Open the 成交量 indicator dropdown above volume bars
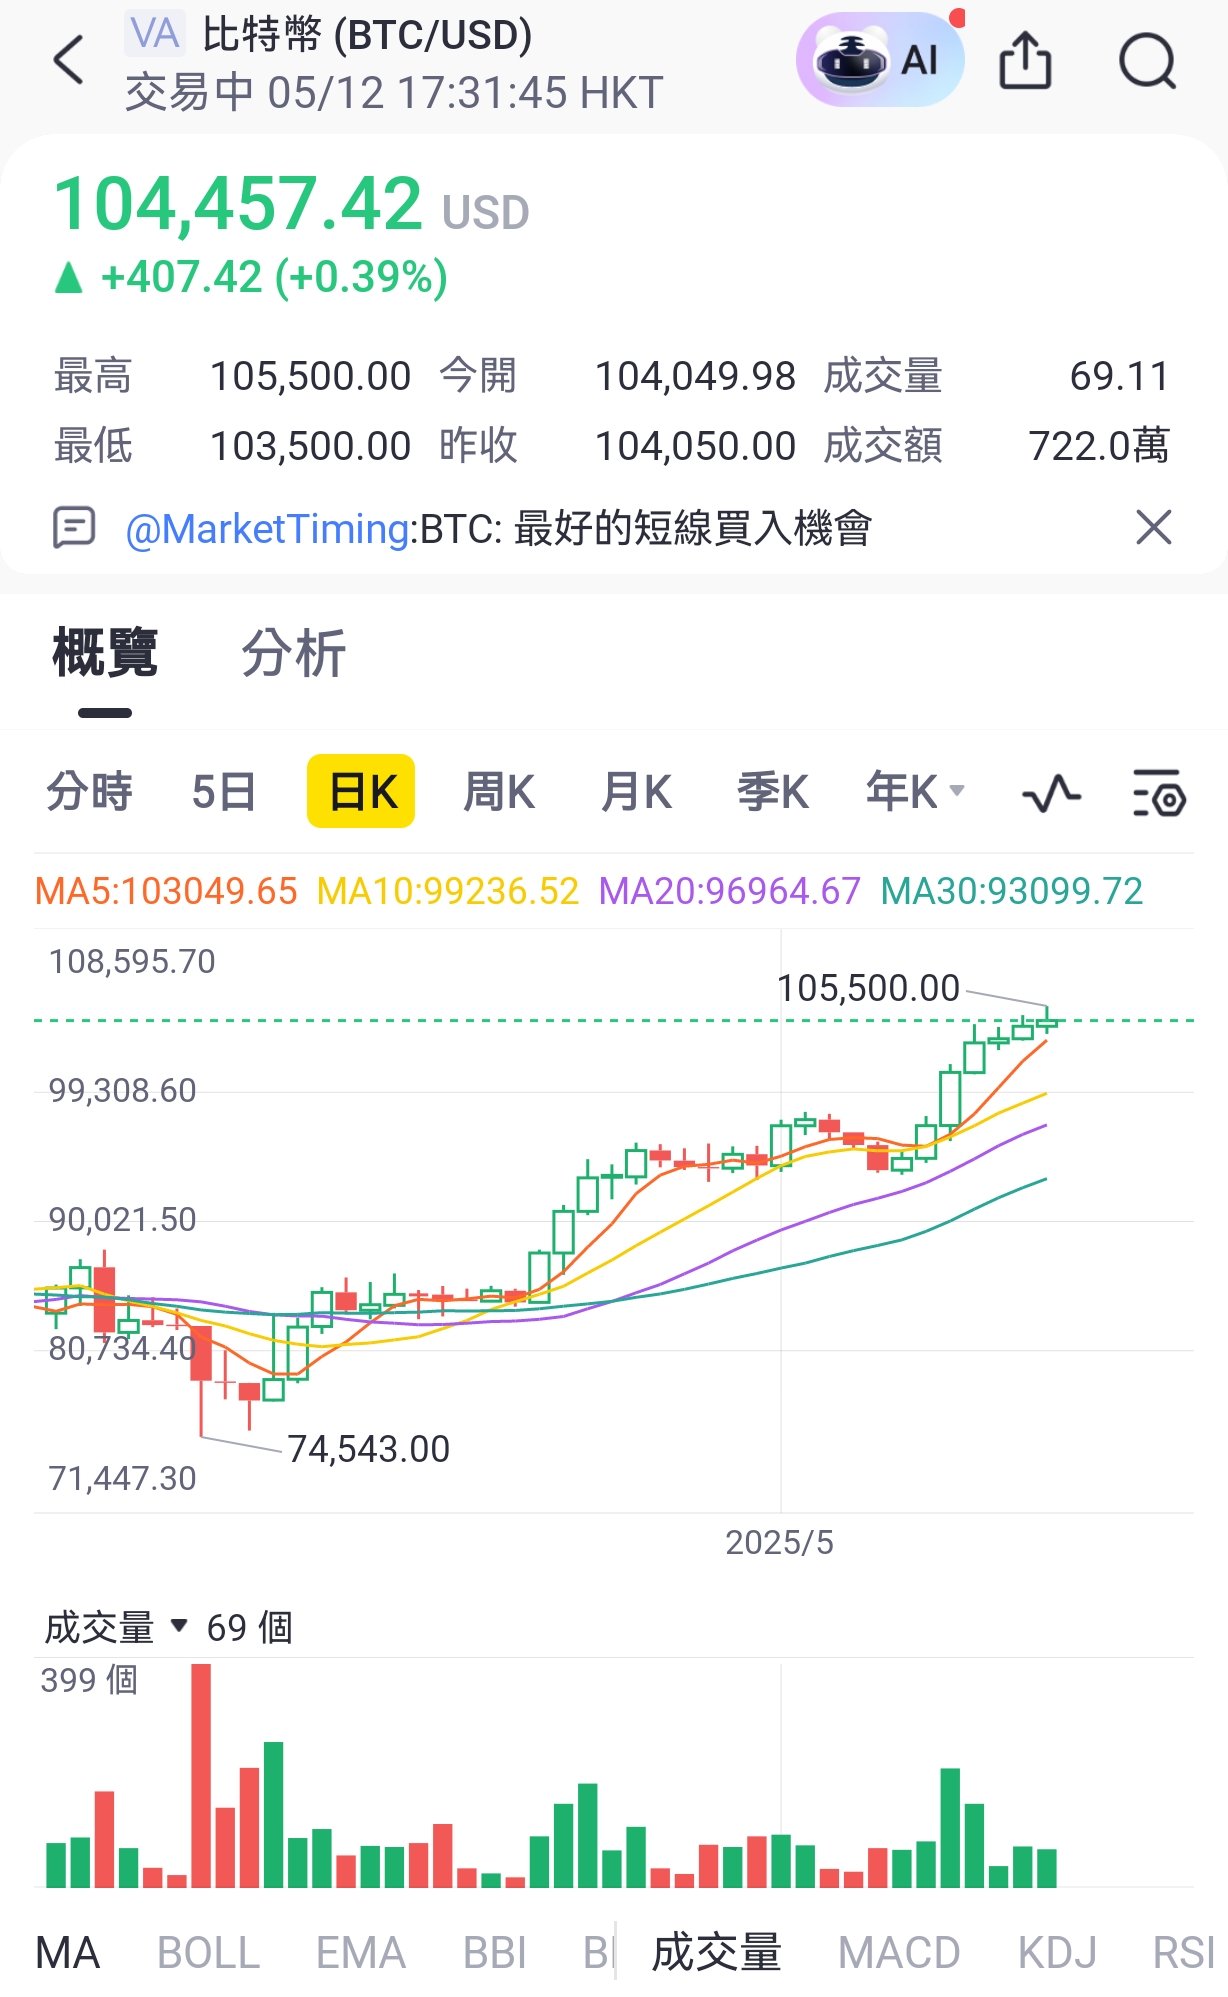 pyautogui.click(x=115, y=1627)
